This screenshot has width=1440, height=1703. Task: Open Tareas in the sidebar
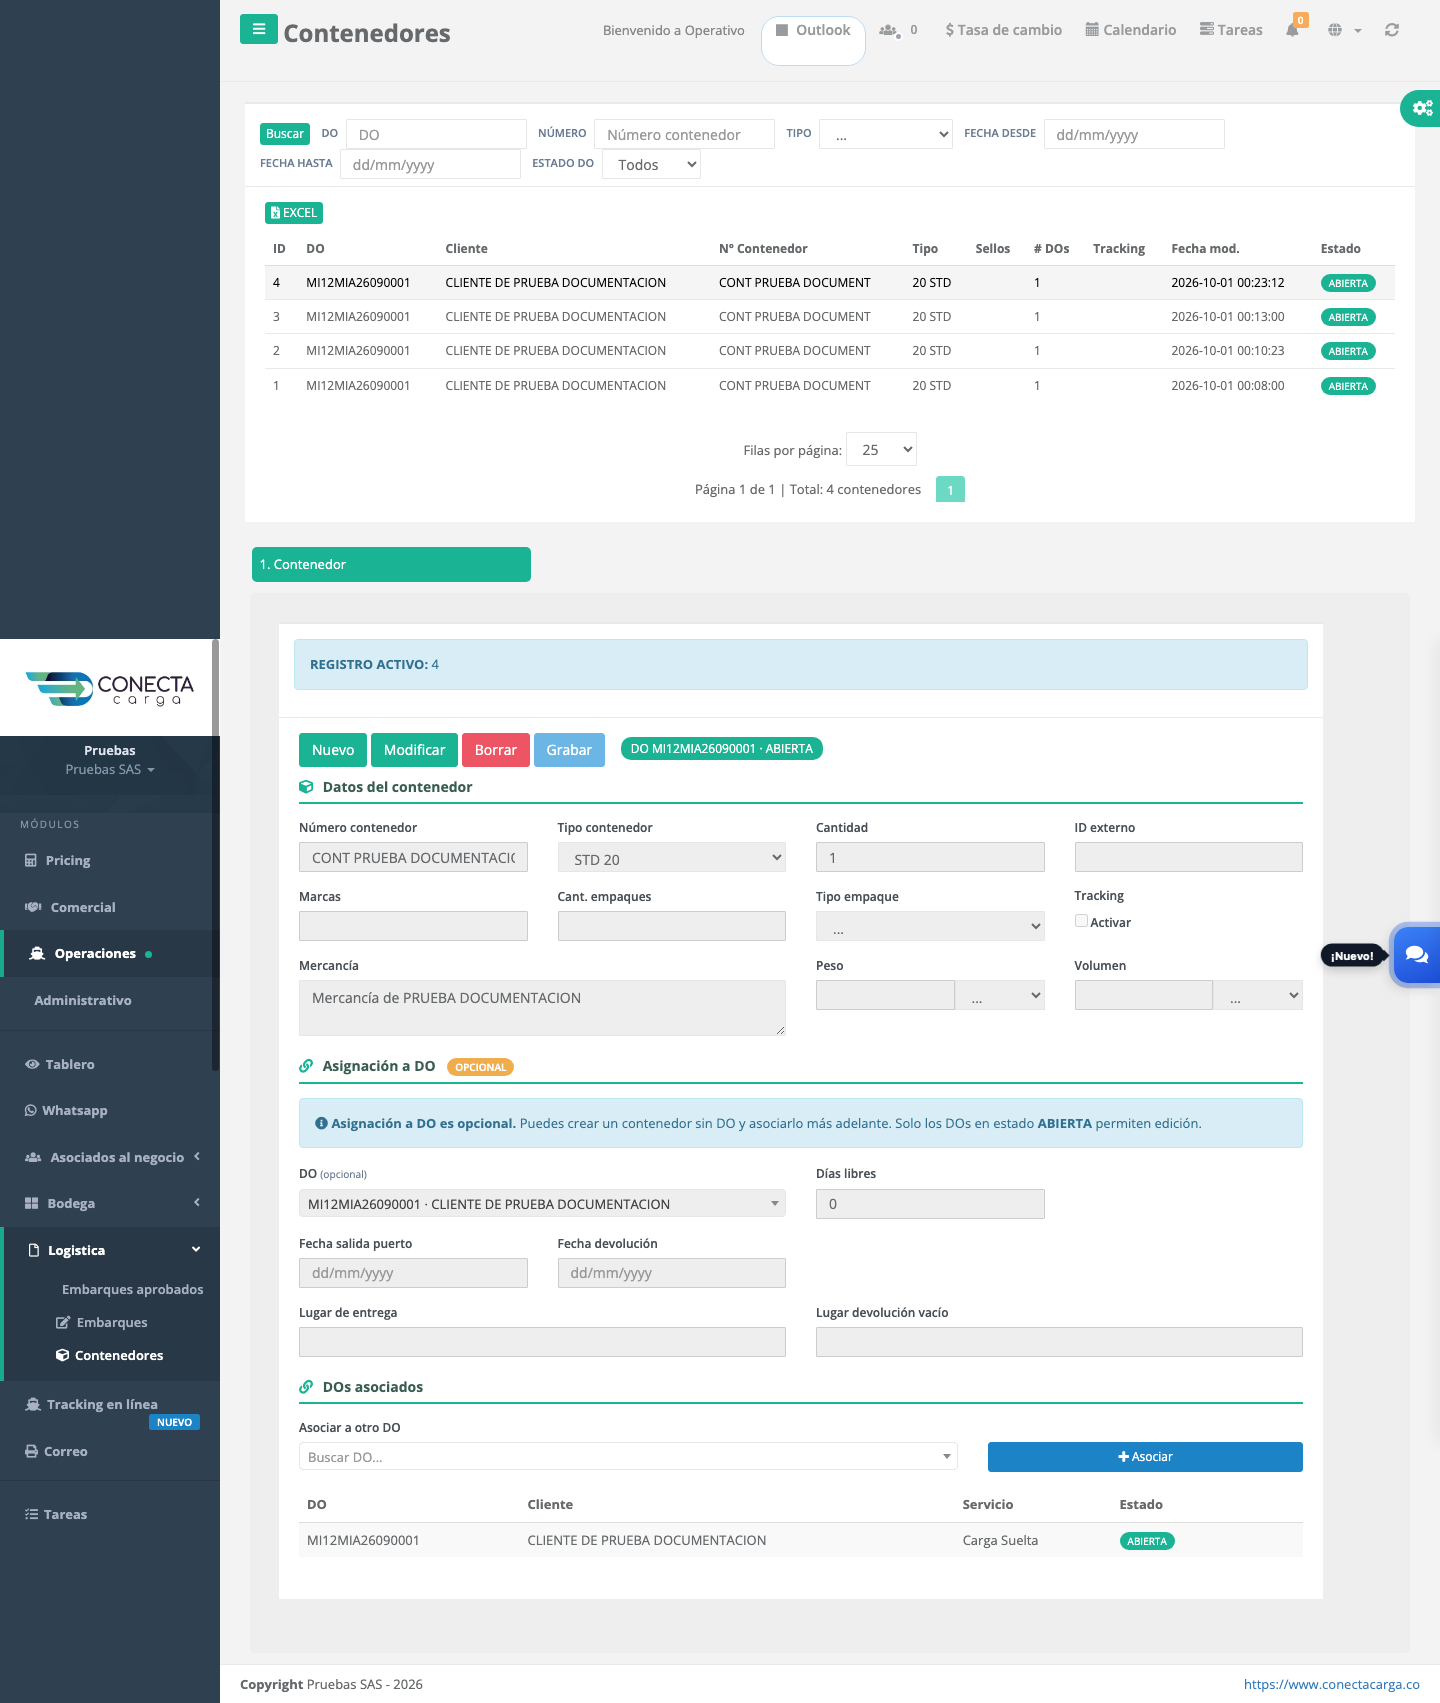pos(65,1514)
